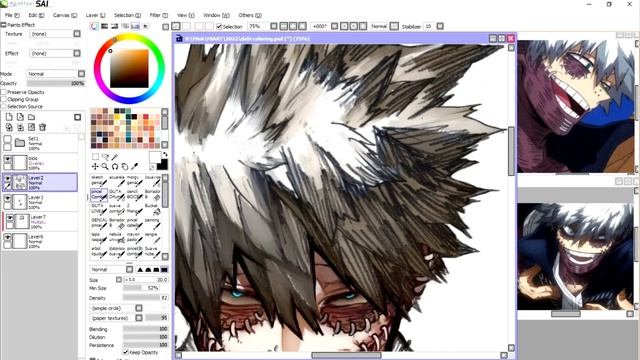The width and height of the screenshot is (640, 360).
Task: Adjust the brush Density slider
Action: click(x=146, y=298)
